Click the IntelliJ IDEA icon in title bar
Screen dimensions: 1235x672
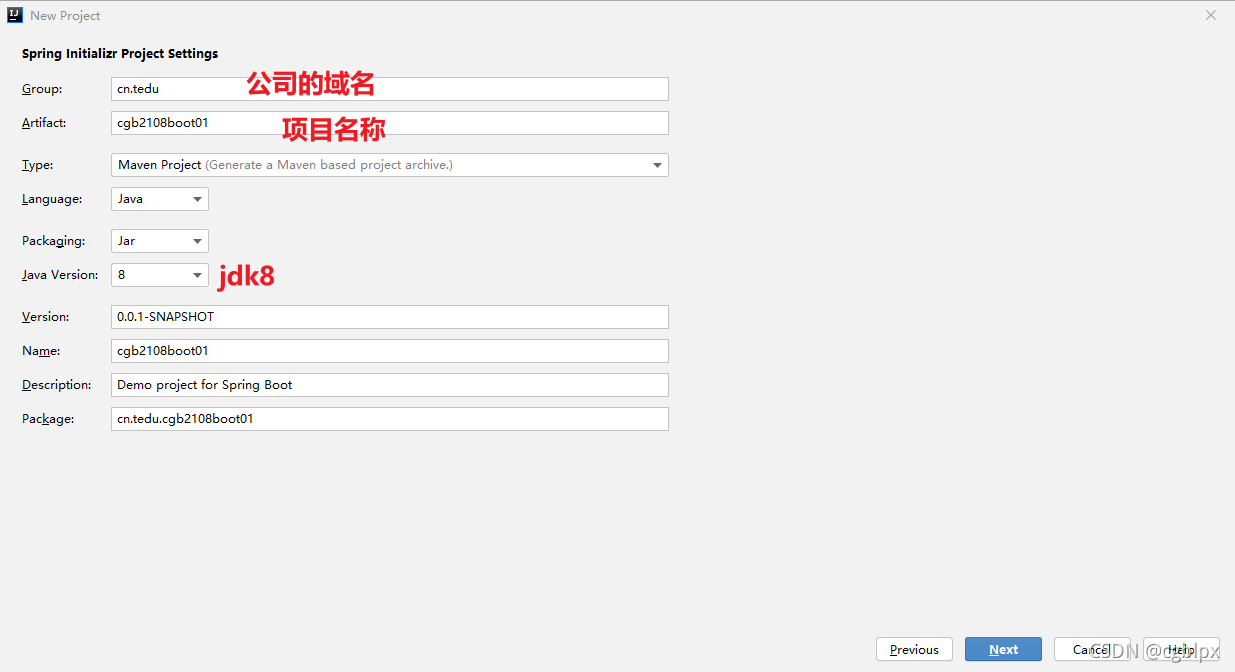pyautogui.click(x=16, y=15)
